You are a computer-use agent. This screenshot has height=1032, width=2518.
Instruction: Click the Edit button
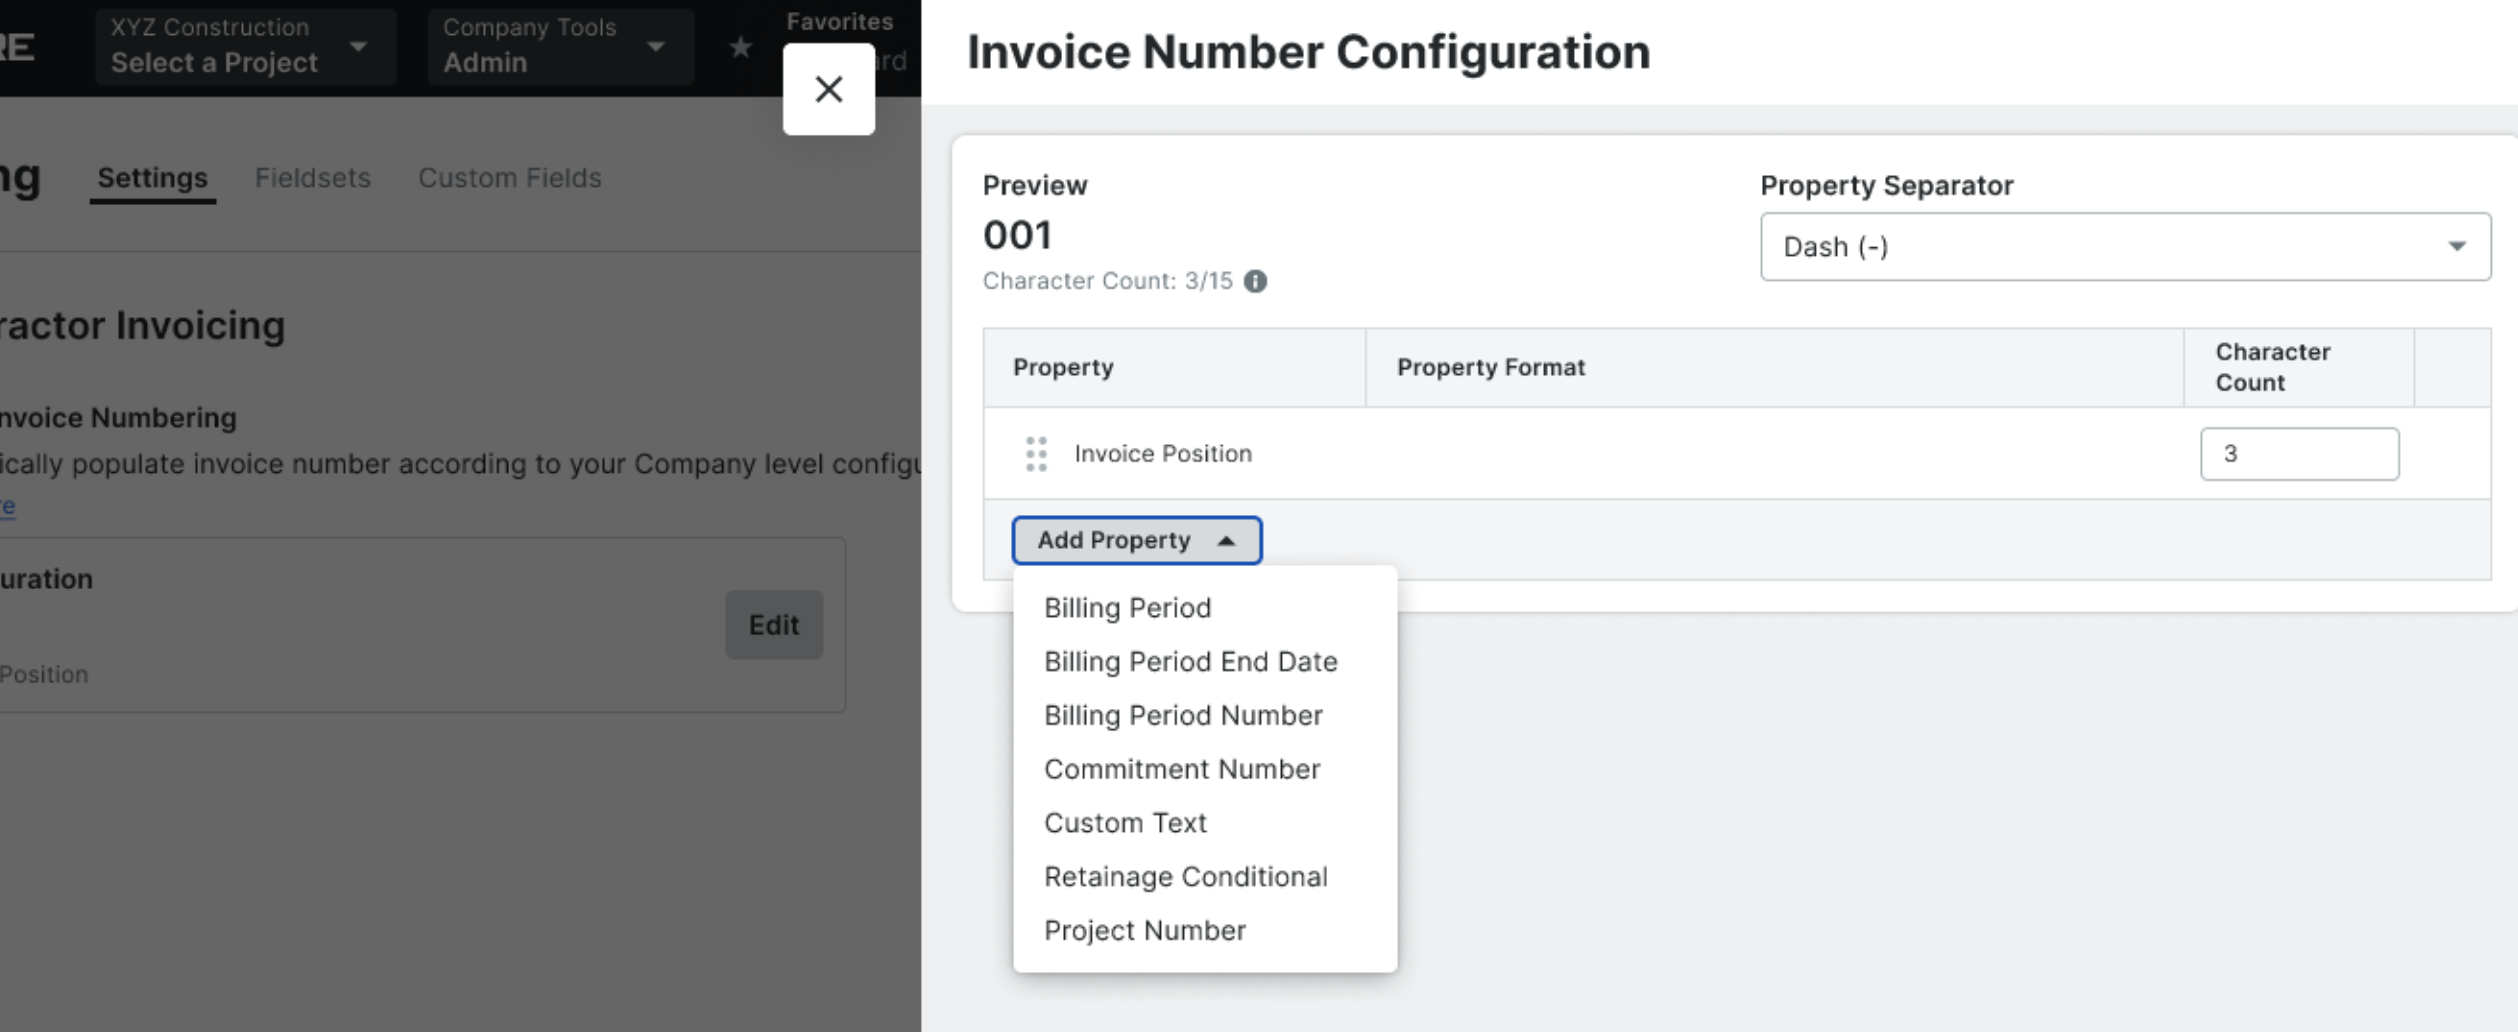[x=773, y=625]
